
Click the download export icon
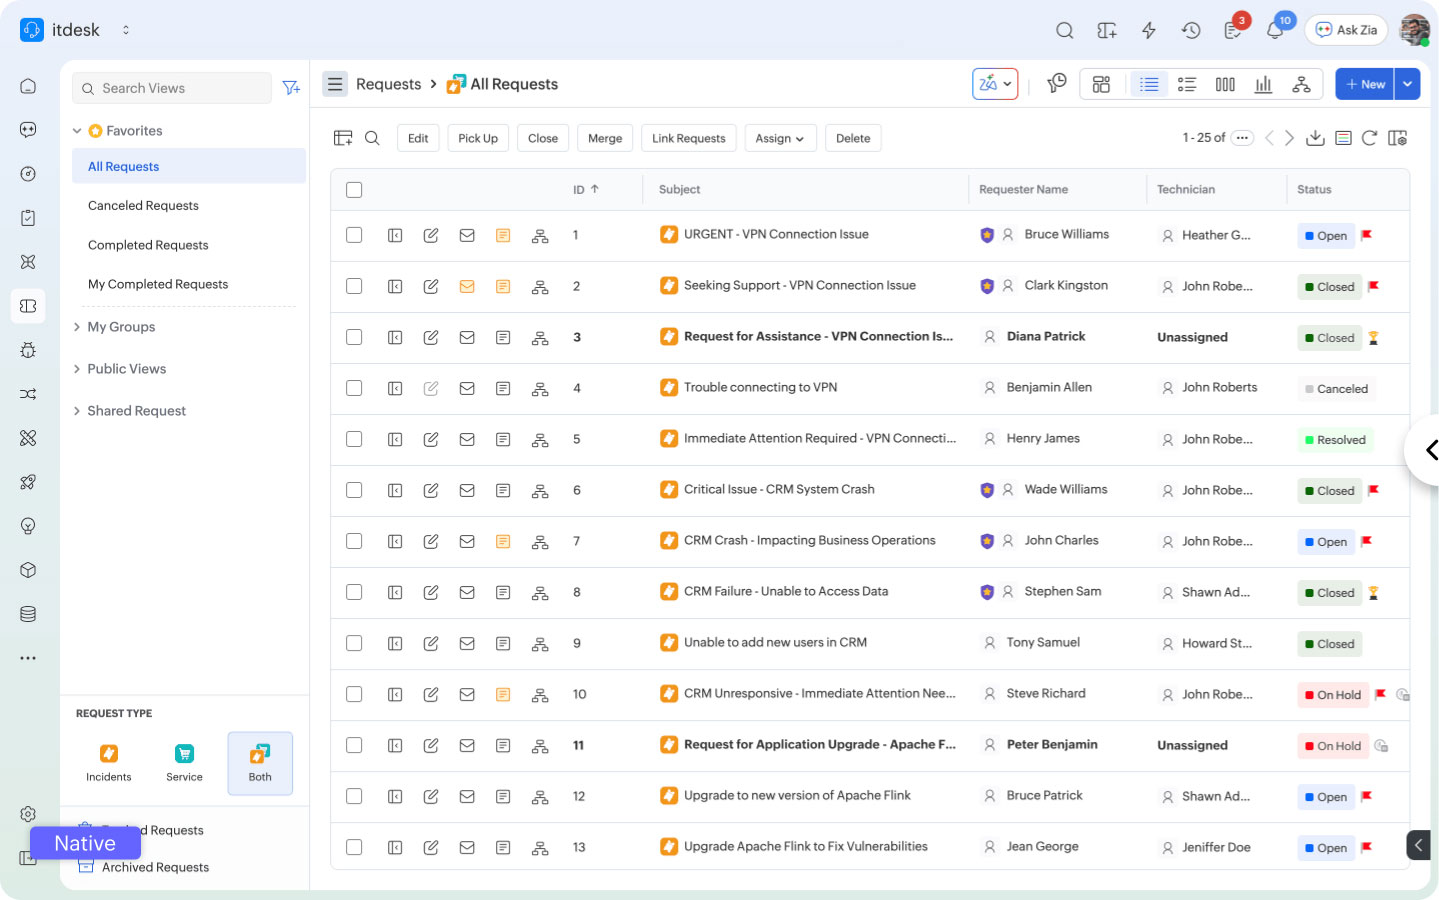(1315, 138)
